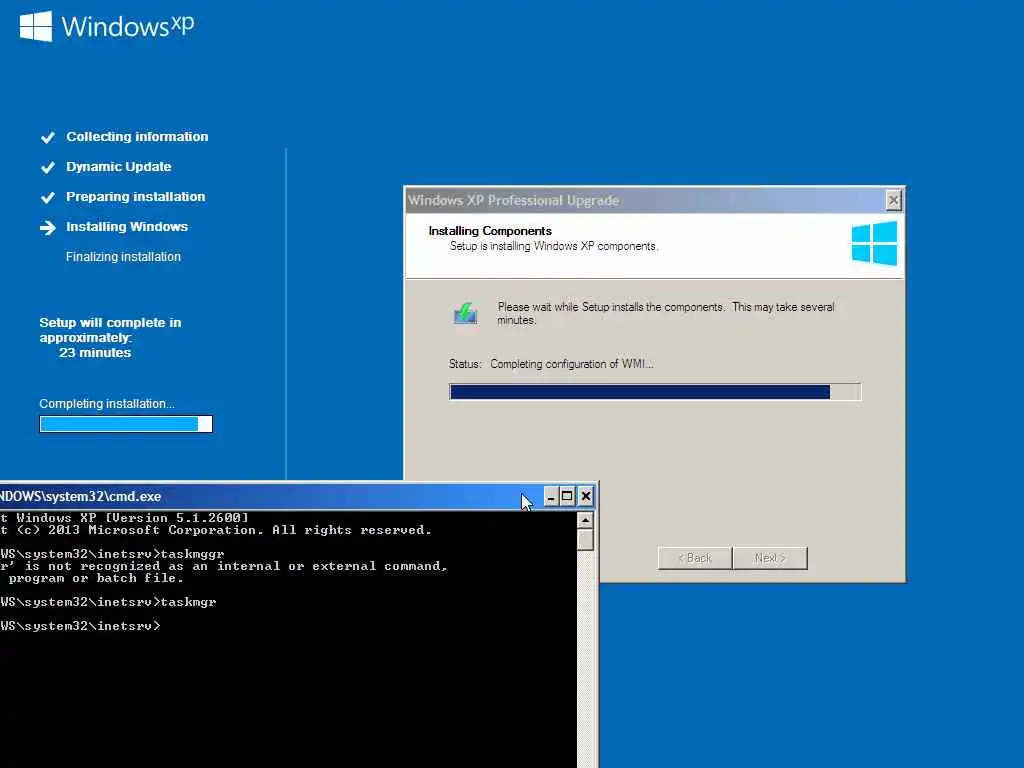The image size is (1024, 768).
Task: Click the checkmark beside Dynamic Update
Action: [x=48, y=167]
